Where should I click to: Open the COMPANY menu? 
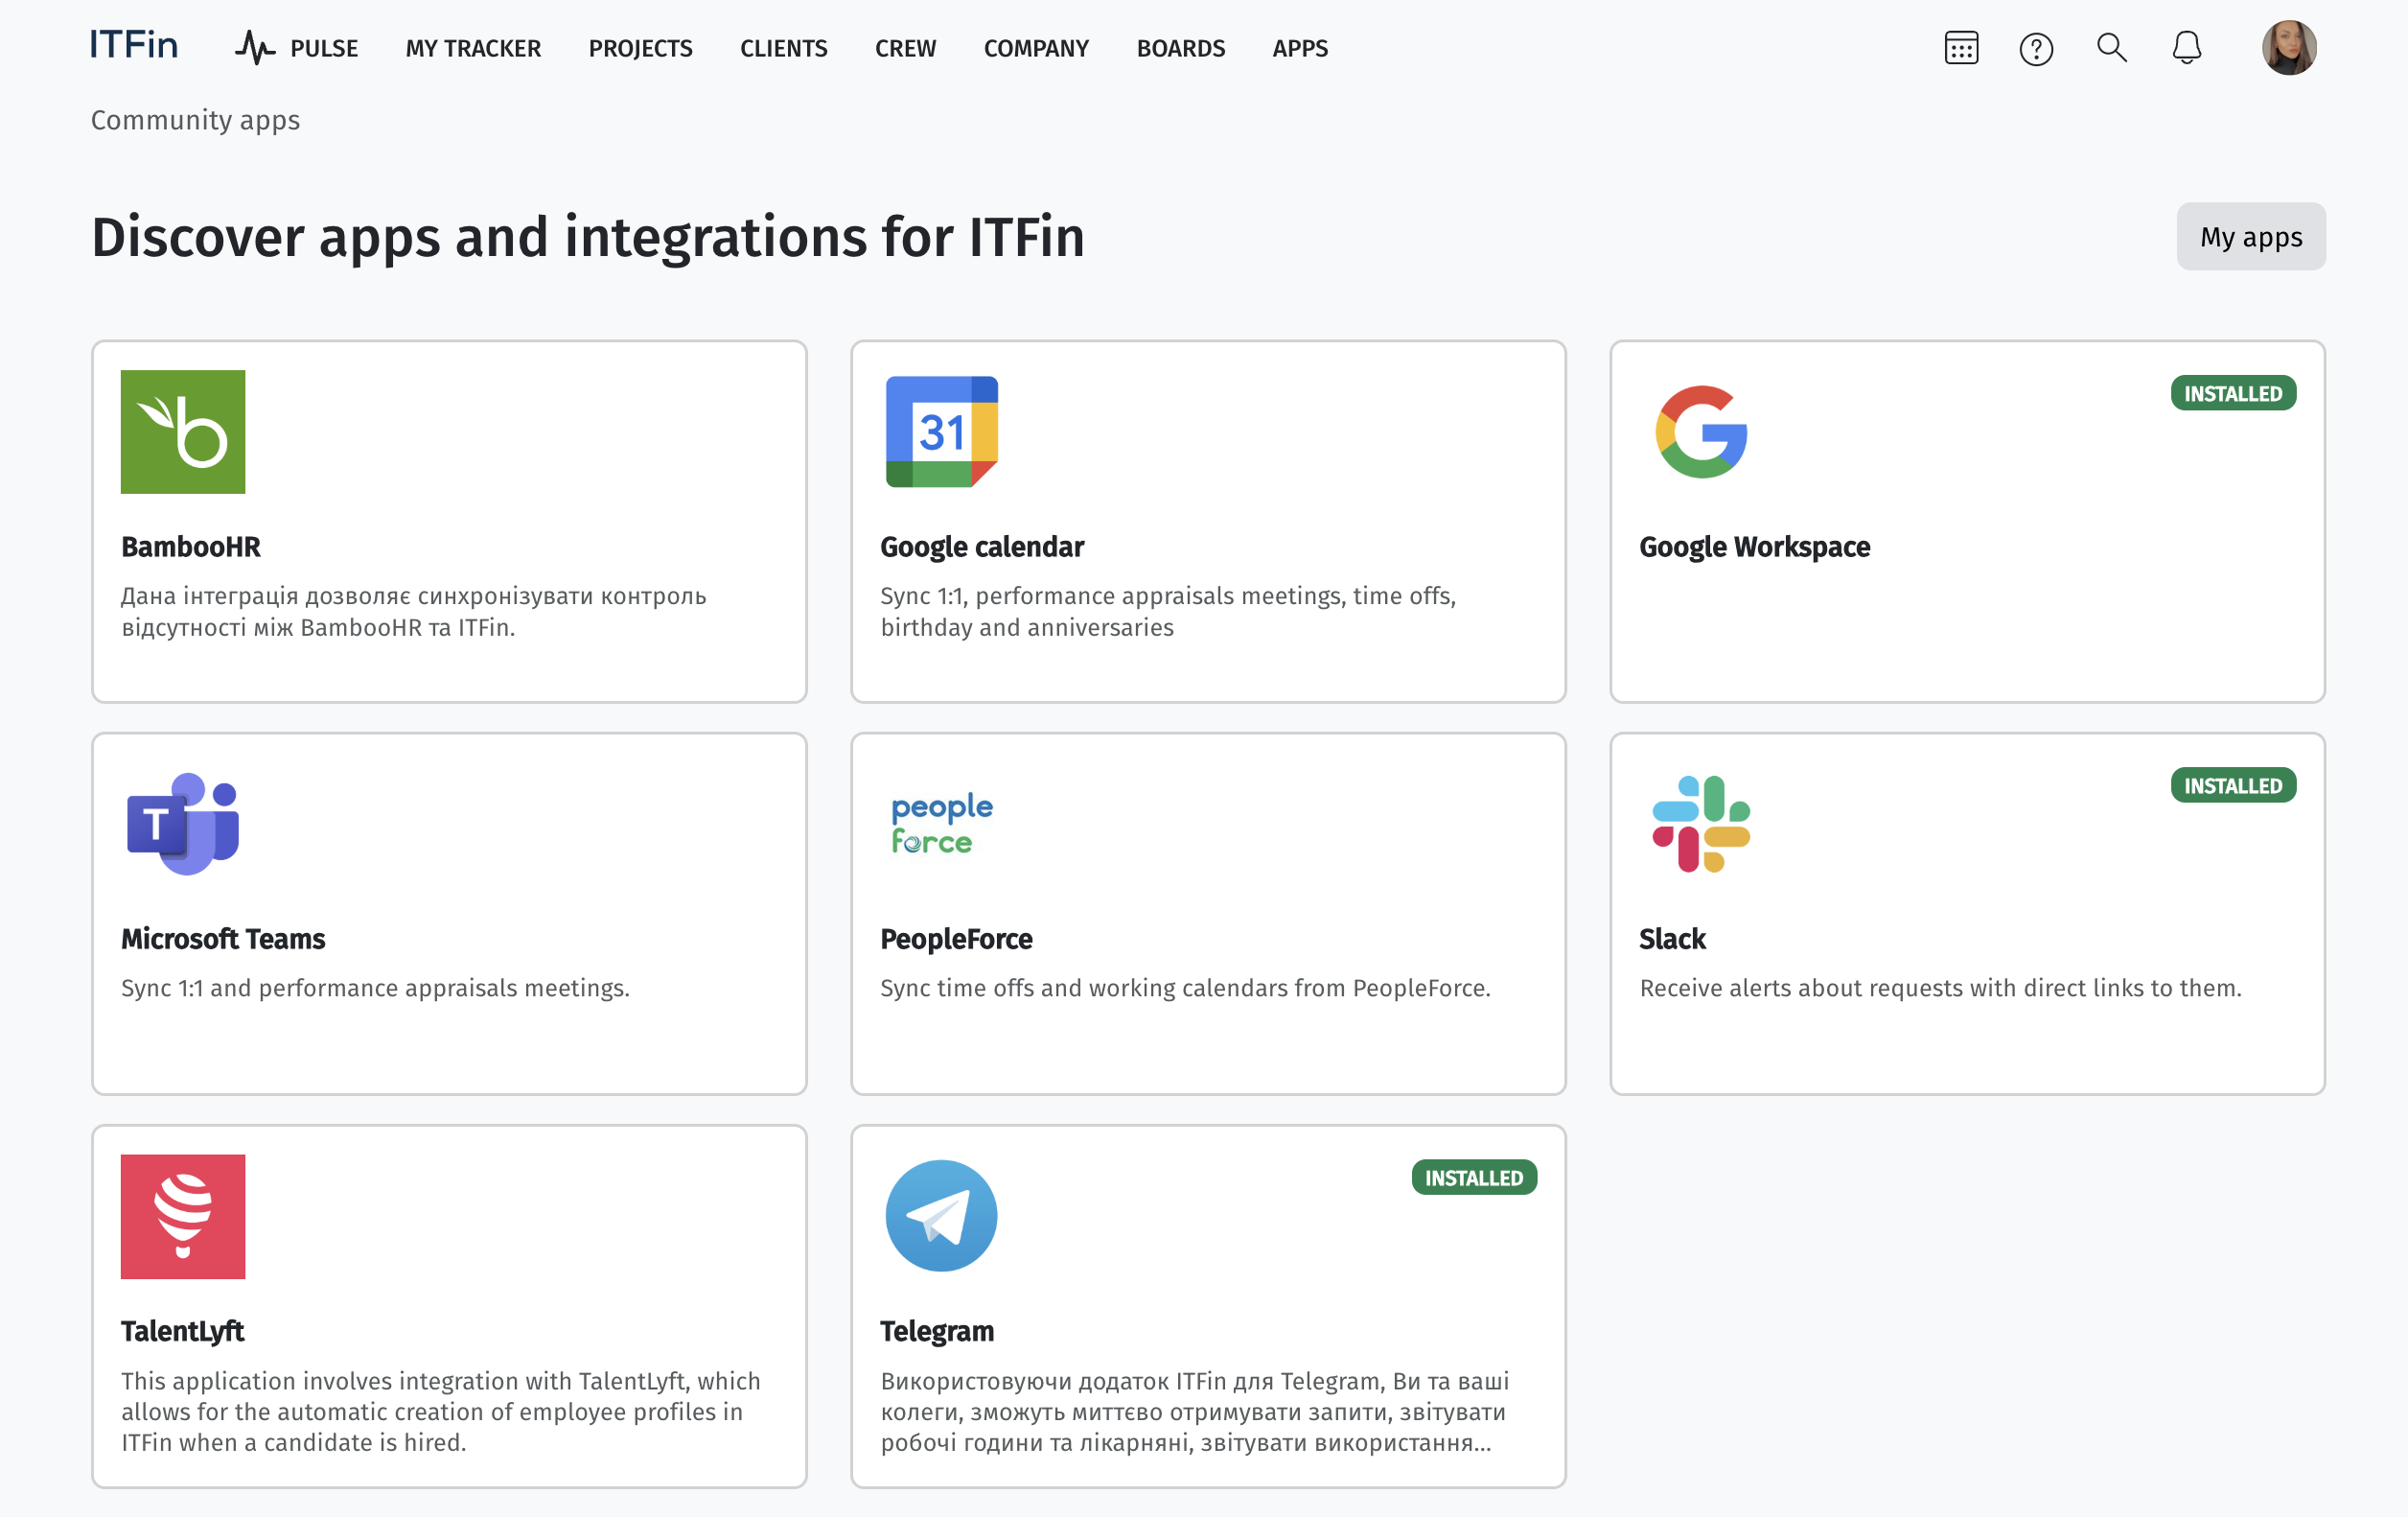(1036, 48)
